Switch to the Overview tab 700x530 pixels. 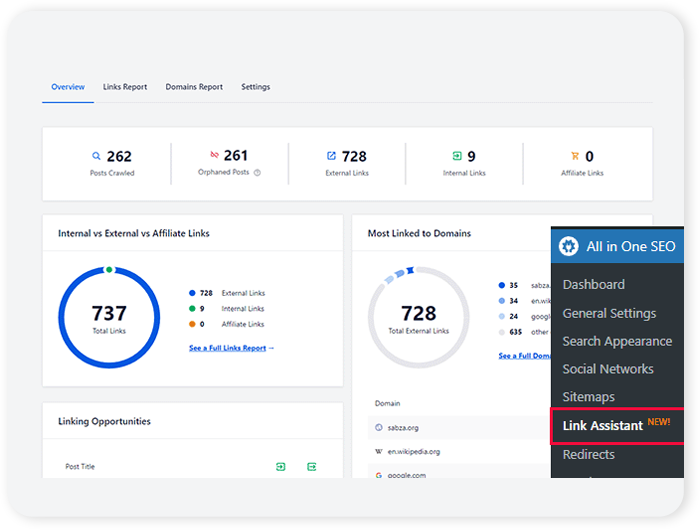click(68, 87)
